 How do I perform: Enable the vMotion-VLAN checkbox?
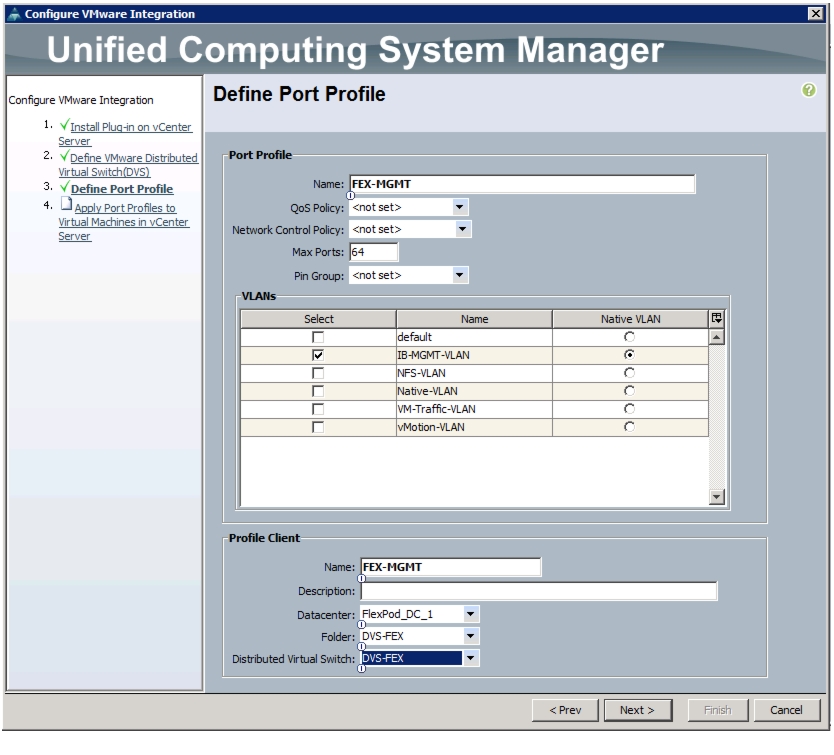[x=318, y=427]
